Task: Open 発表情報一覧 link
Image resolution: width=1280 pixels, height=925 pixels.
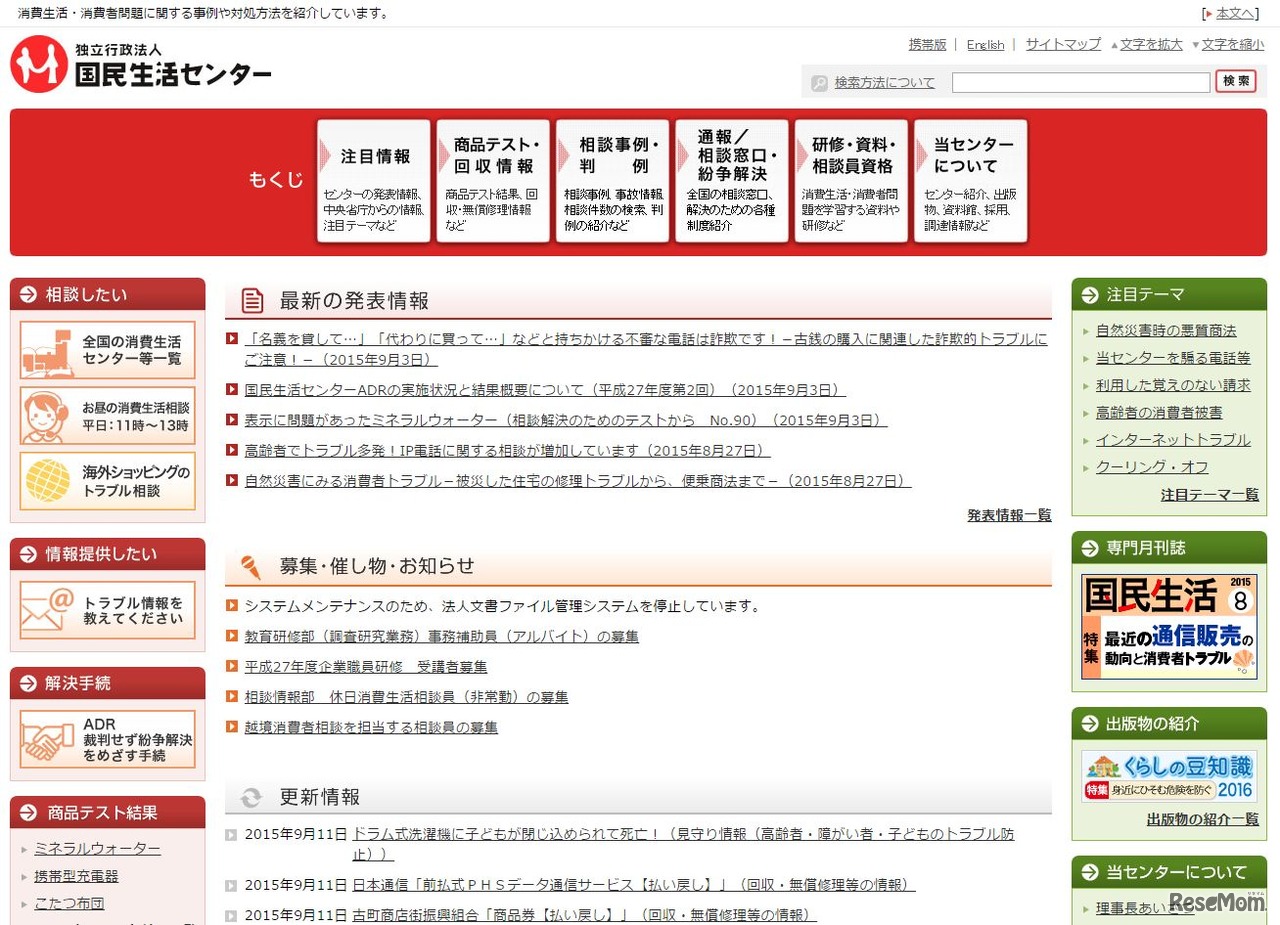Action: 1008,515
